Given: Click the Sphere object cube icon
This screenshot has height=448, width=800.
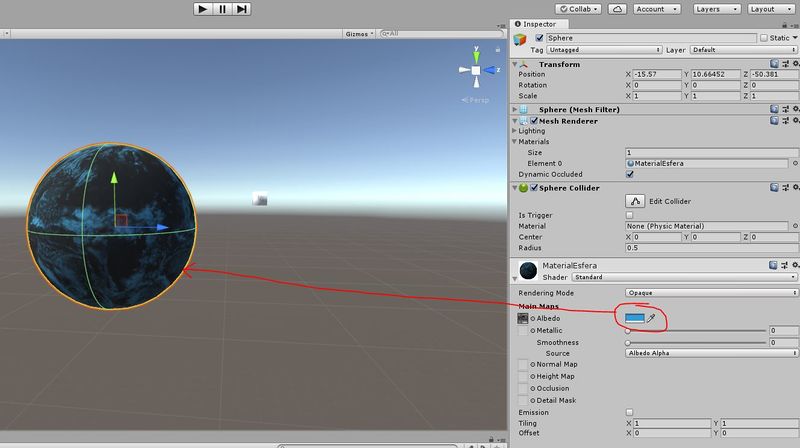Looking at the screenshot, I should pyautogui.click(x=520, y=39).
